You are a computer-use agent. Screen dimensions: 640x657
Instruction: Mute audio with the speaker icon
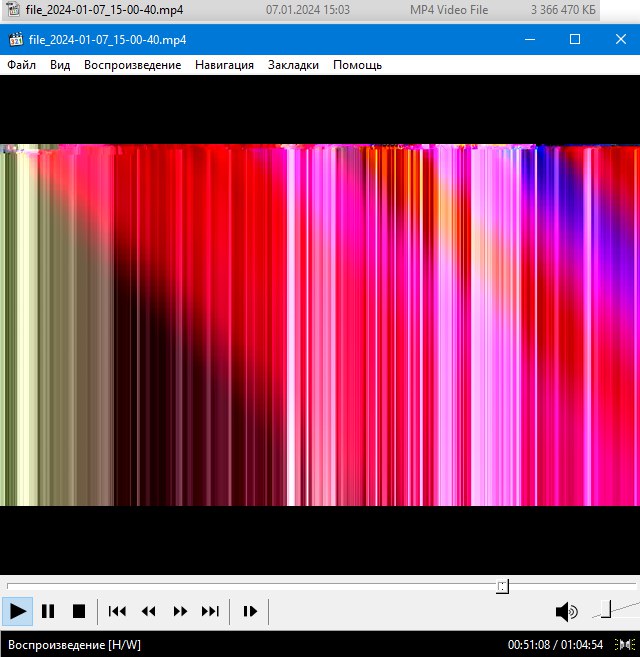click(x=566, y=611)
